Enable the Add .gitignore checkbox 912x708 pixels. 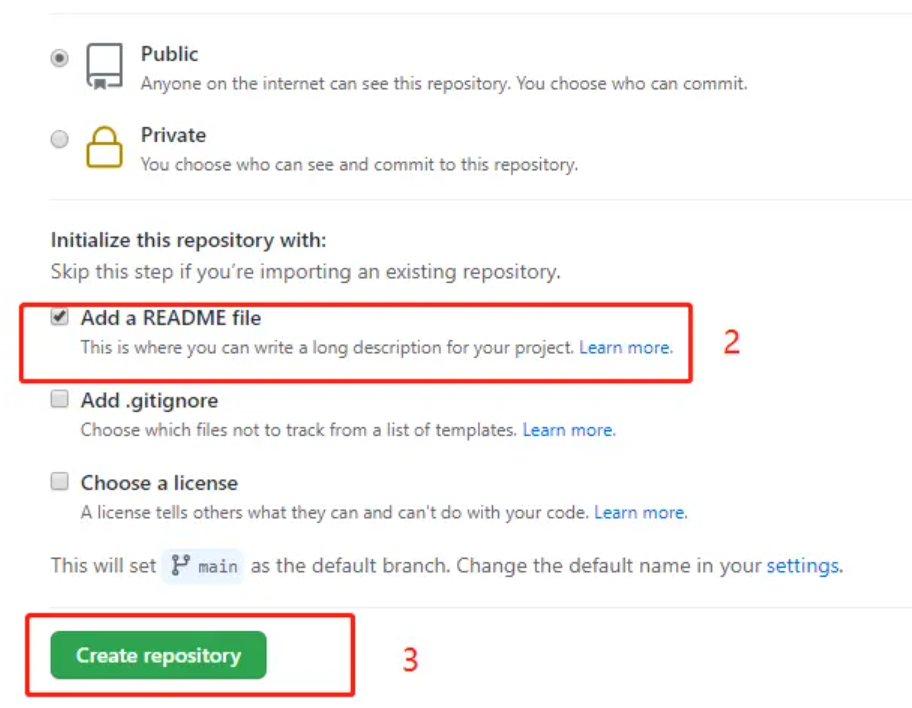59,399
